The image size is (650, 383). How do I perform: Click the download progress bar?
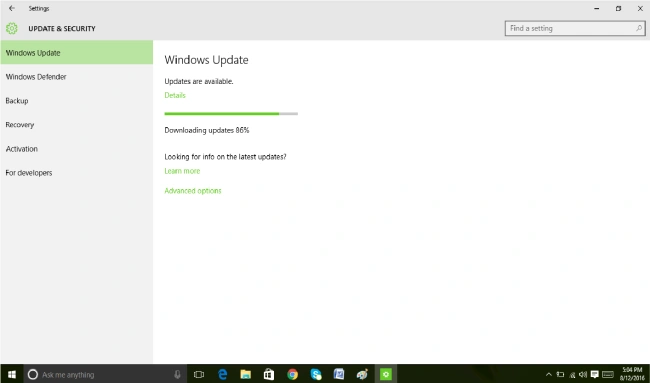tap(231, 114)
